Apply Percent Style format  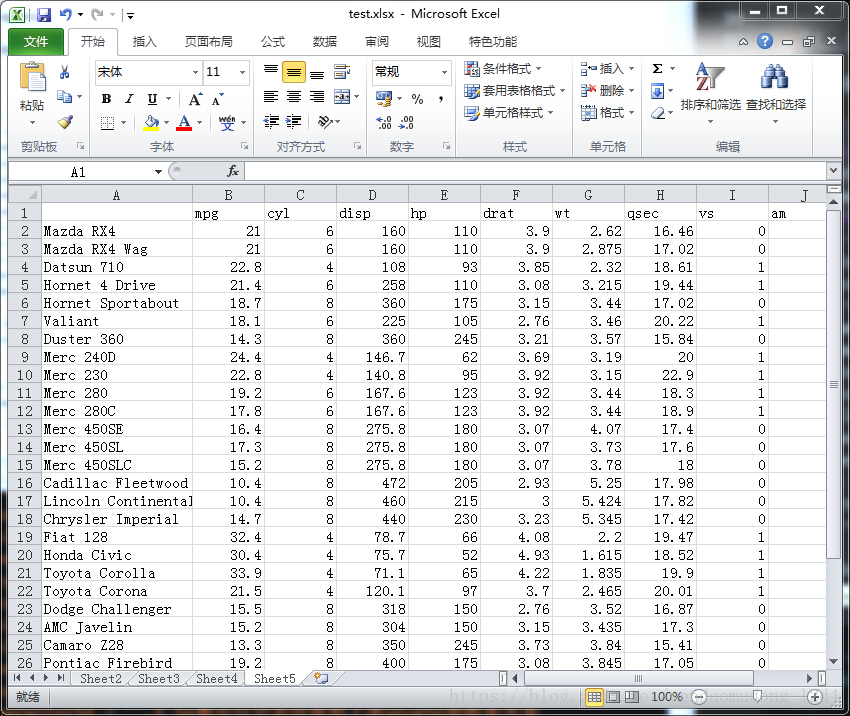[x=417, y=99]
